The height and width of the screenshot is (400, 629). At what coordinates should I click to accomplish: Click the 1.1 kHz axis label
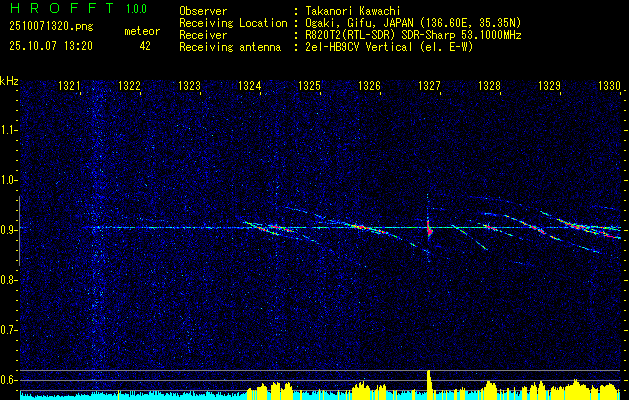click(8, 130)
